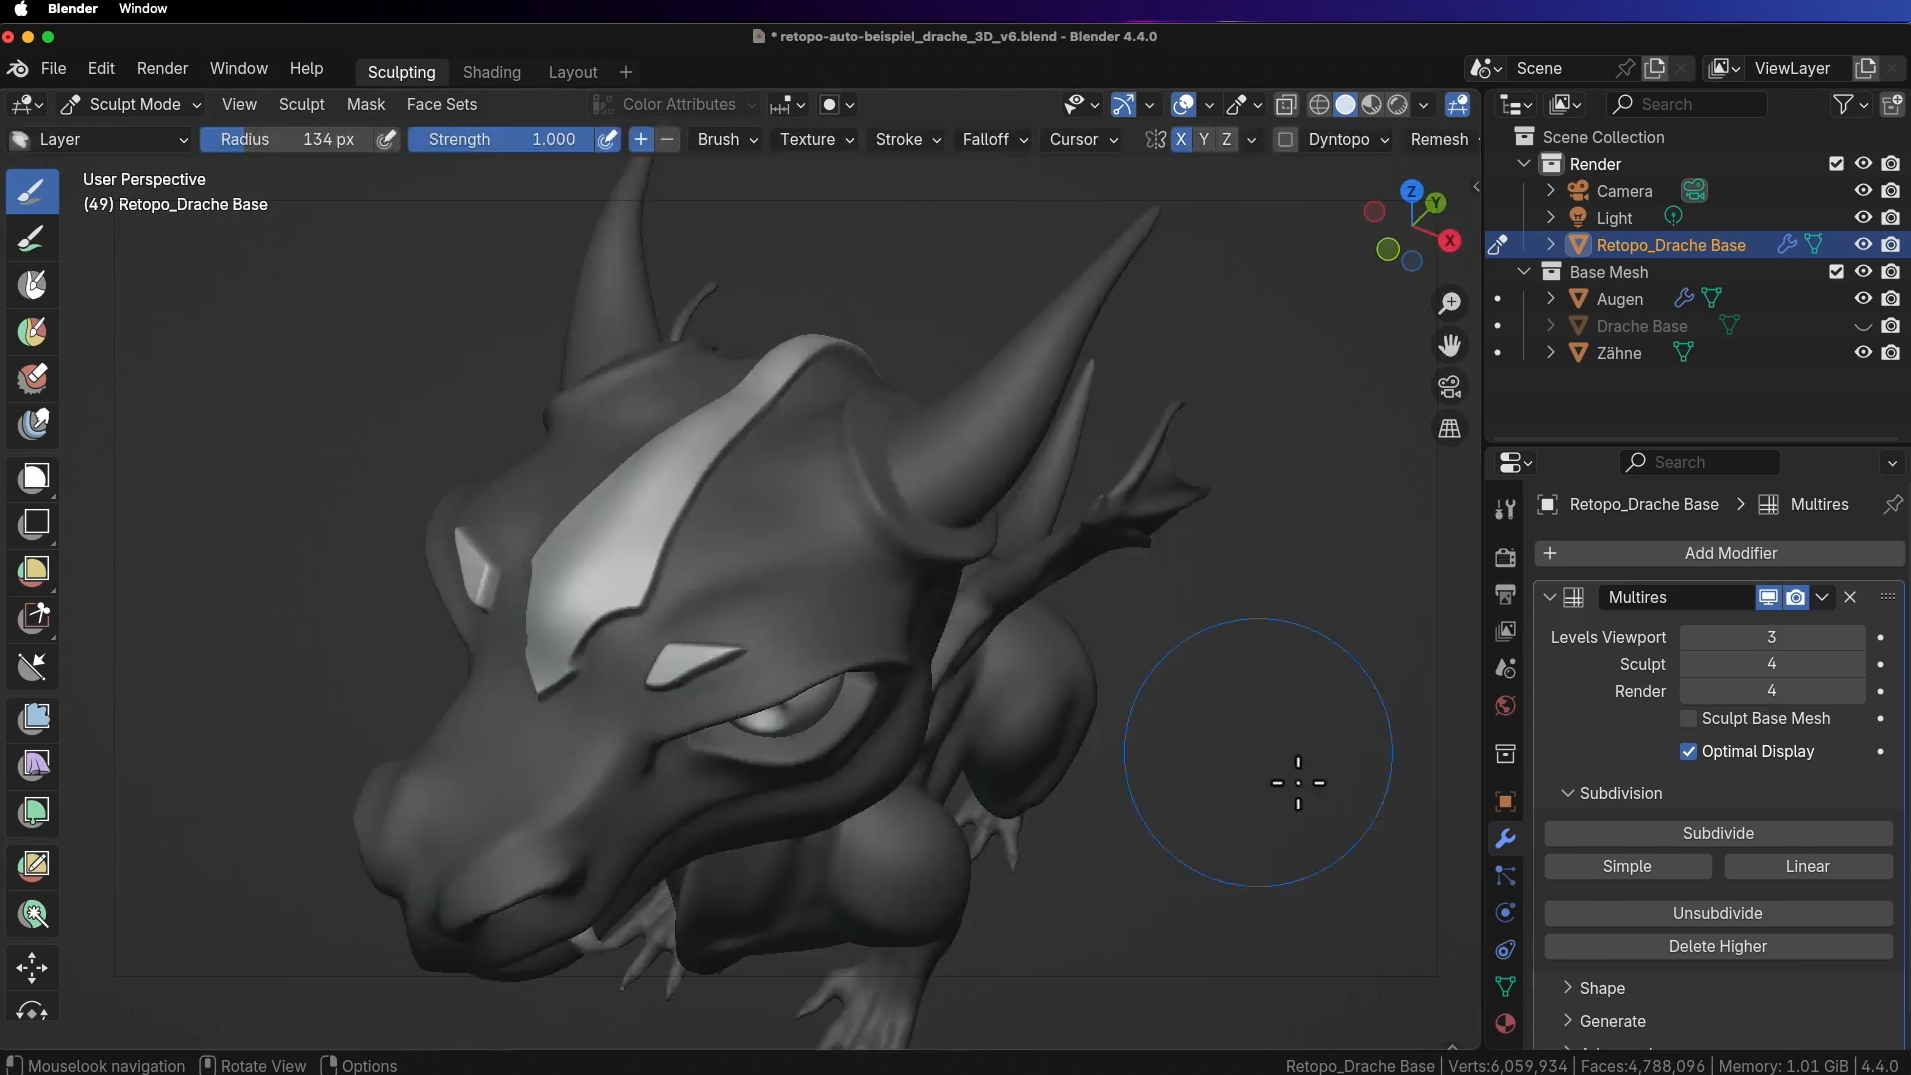Disable Camera in renders via camera icon
The height and width of the screenshot is (1075, 1911).
click(x=1891, y=190)
